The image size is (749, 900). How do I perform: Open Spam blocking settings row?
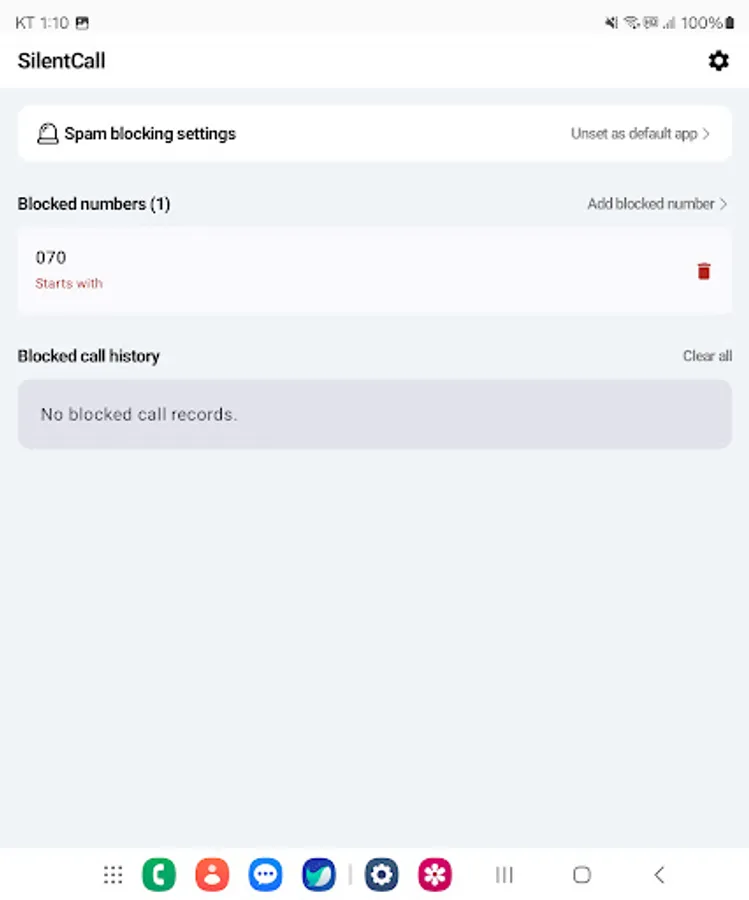150,133
